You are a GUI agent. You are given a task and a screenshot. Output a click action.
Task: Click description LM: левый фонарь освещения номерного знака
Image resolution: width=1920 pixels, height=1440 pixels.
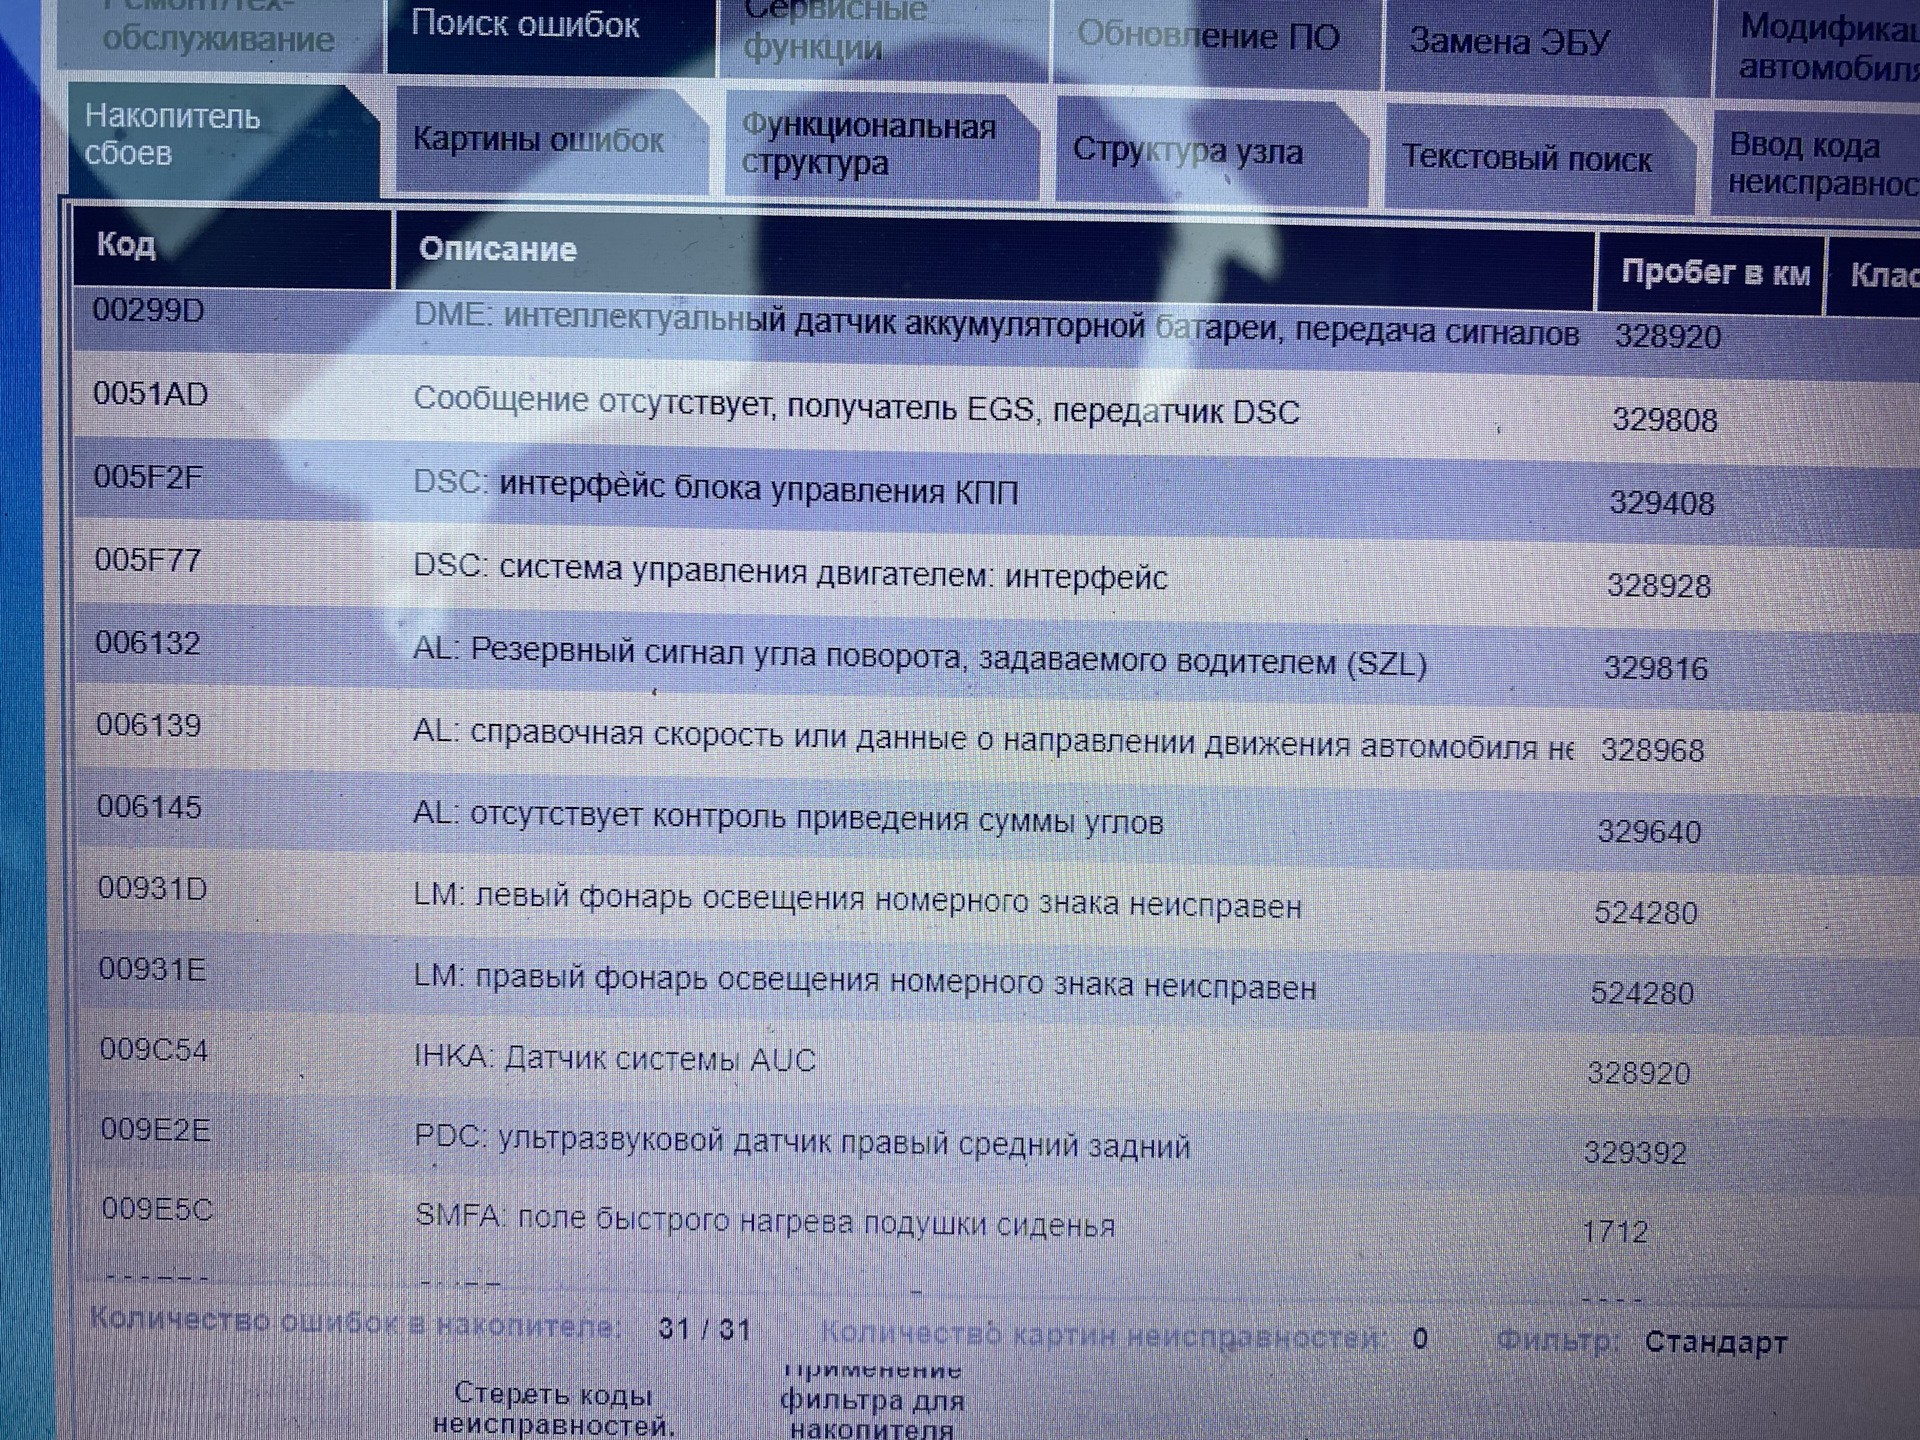[857, 901]
